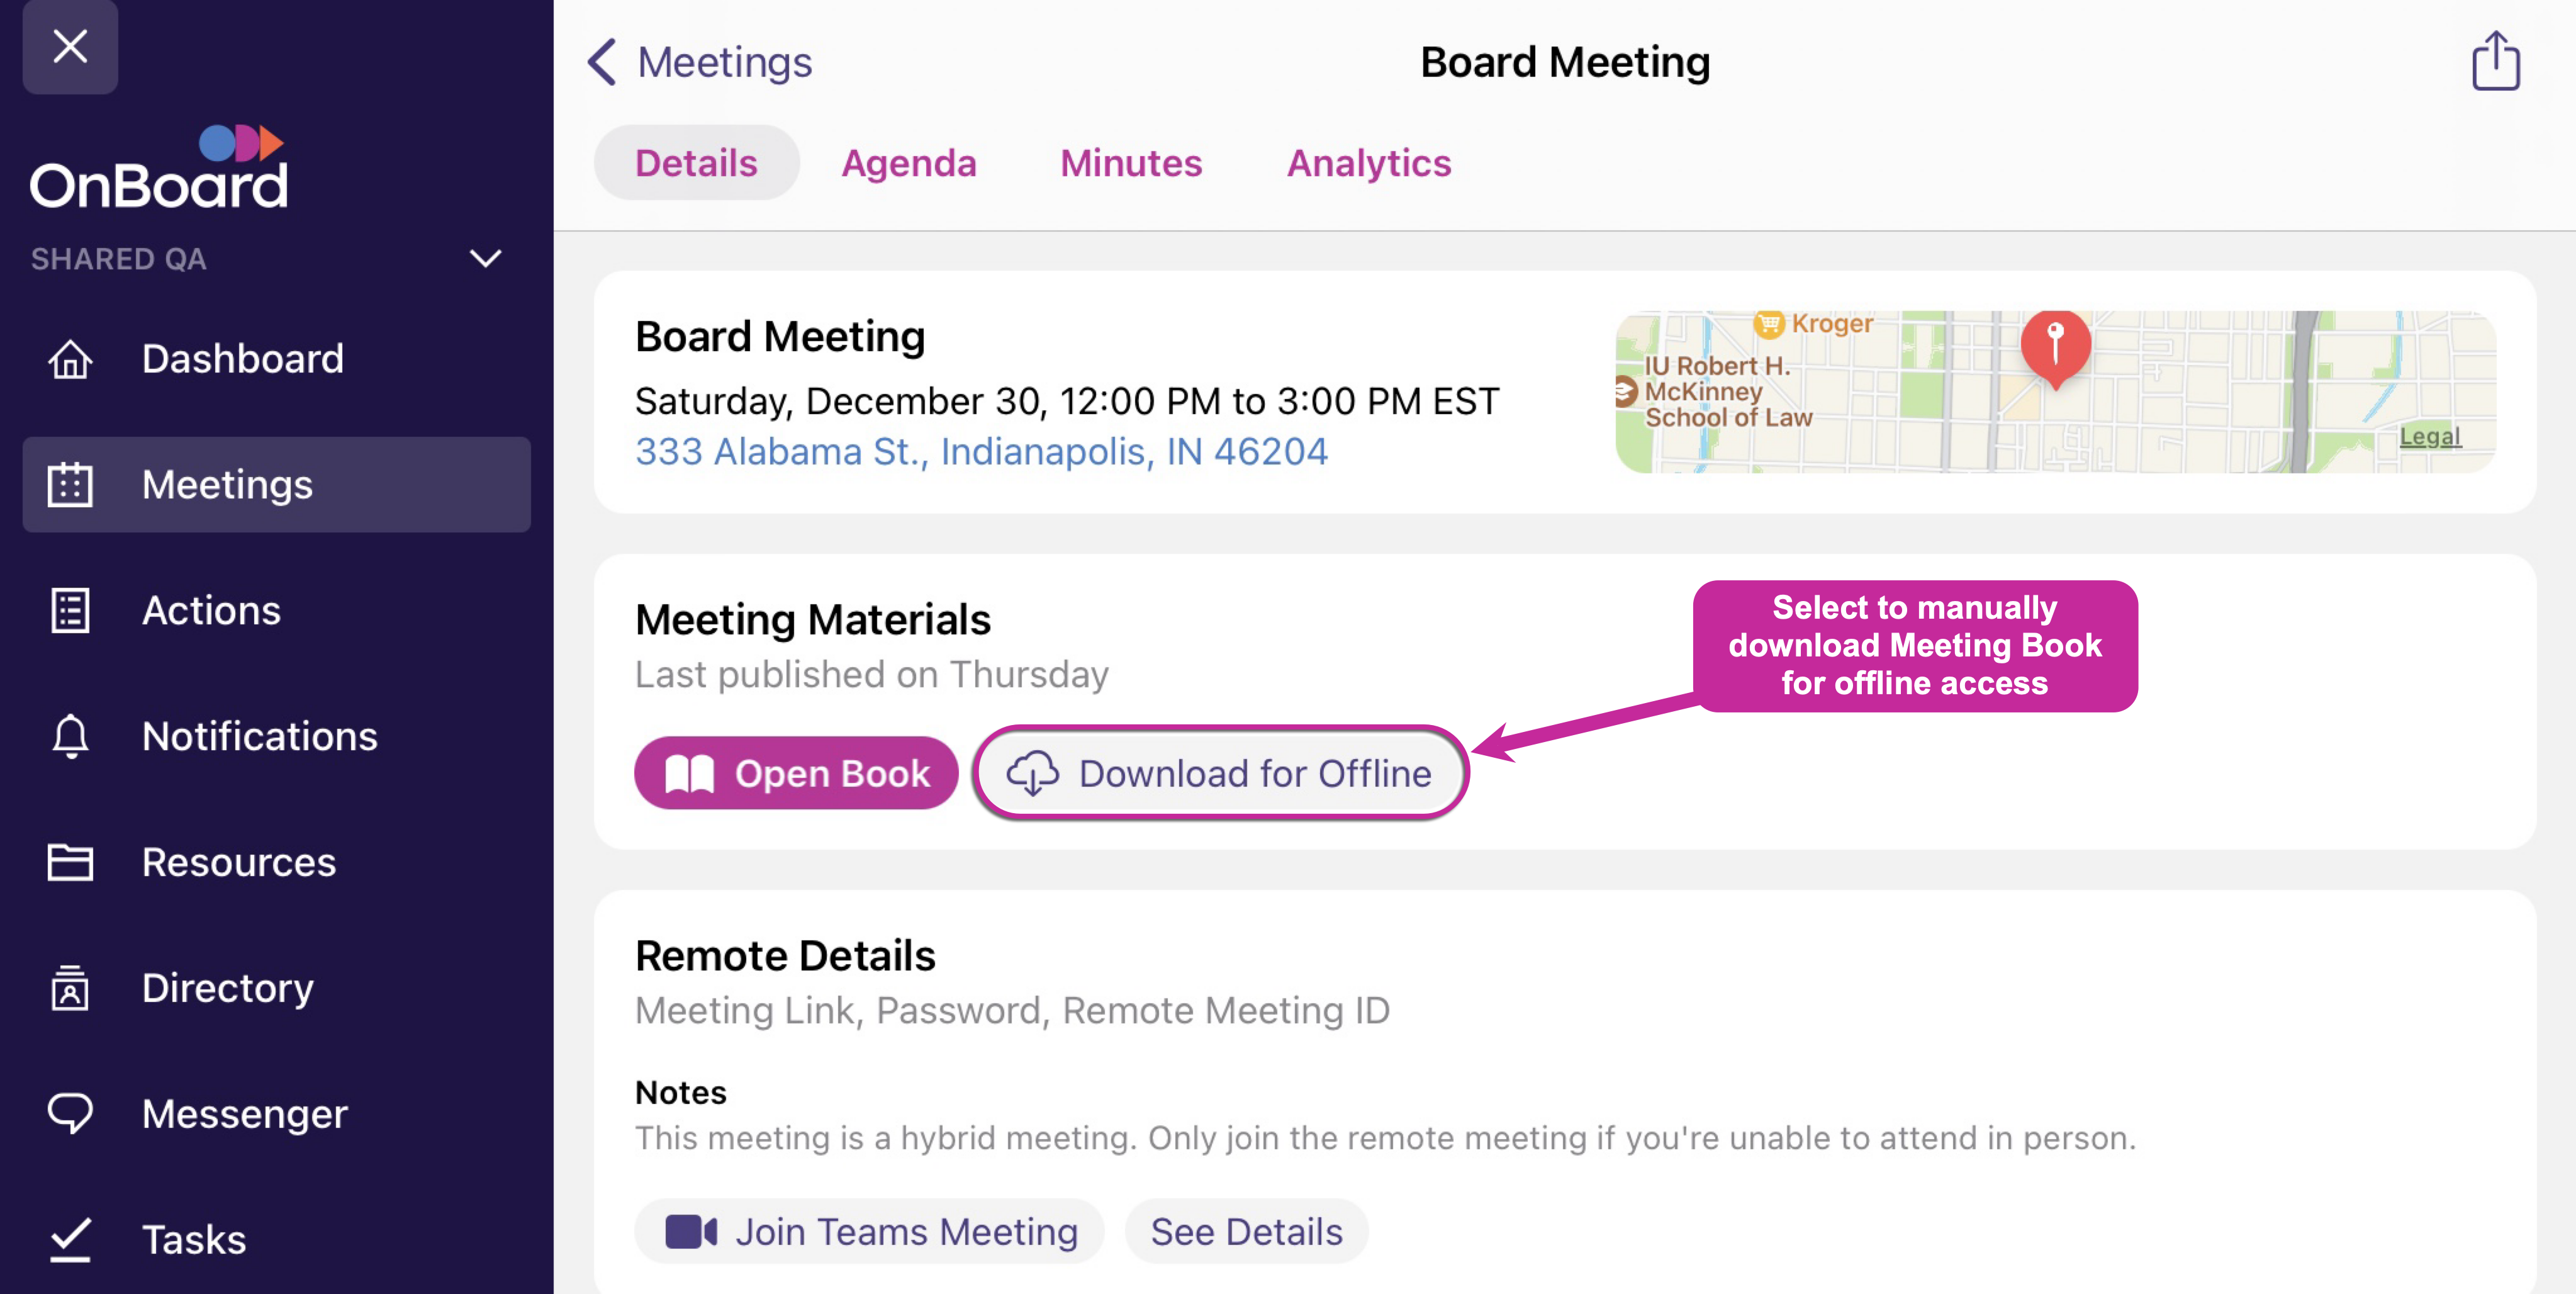The image size is (2576, 1294).
Task: Select the Actions checklist icon
Action: [70, 610]
